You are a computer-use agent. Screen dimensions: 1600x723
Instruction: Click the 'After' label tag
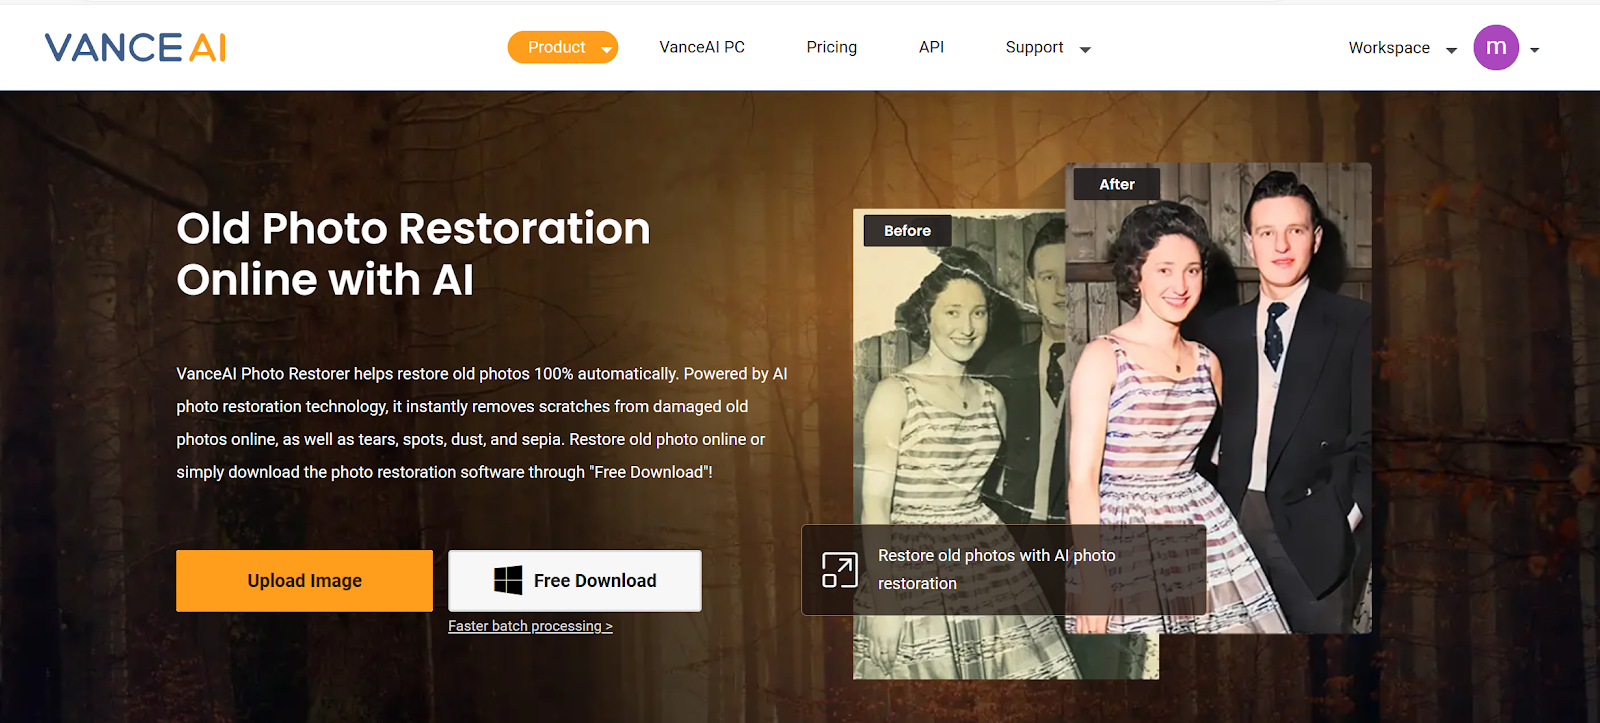pyautogui.click(x=1117, y=185)
